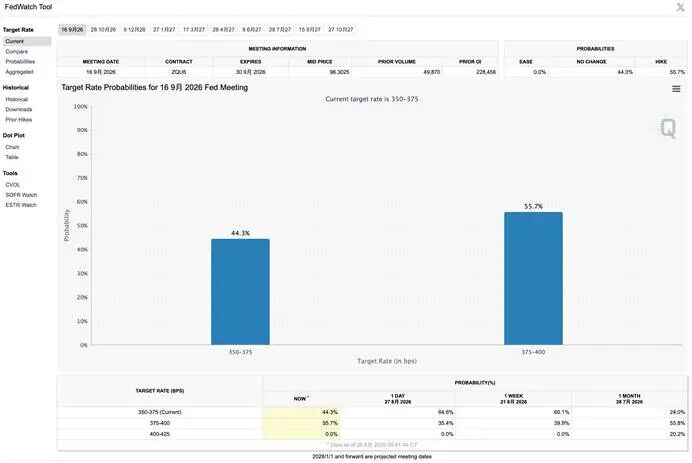Click the 1 MONTH column header
This screenshot has height=463, width=692.
click(x=629, y=399)
